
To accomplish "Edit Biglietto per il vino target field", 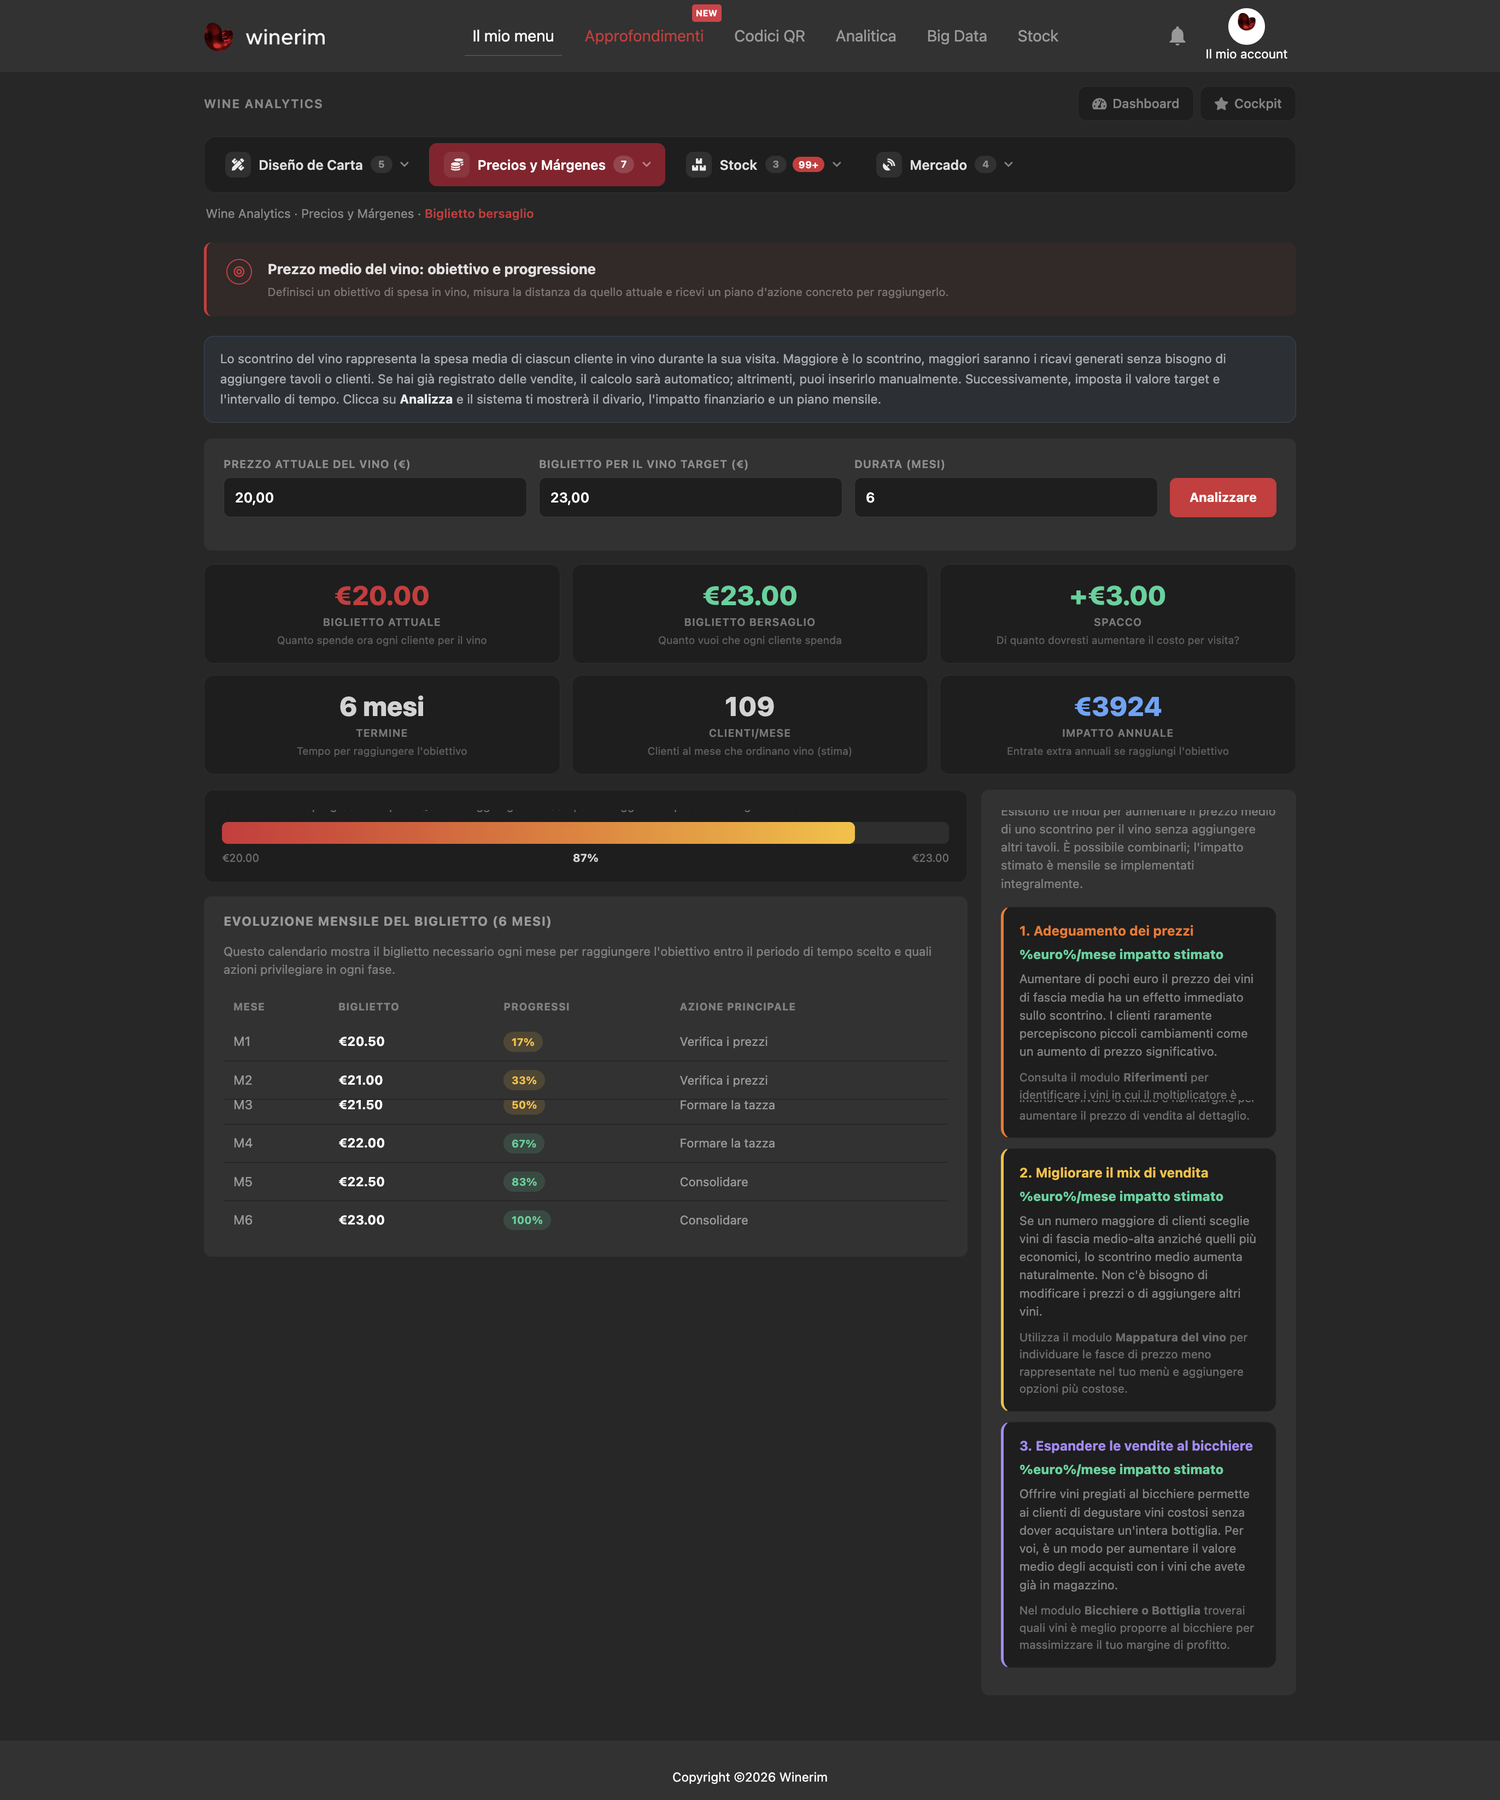I will pos(690,497).
